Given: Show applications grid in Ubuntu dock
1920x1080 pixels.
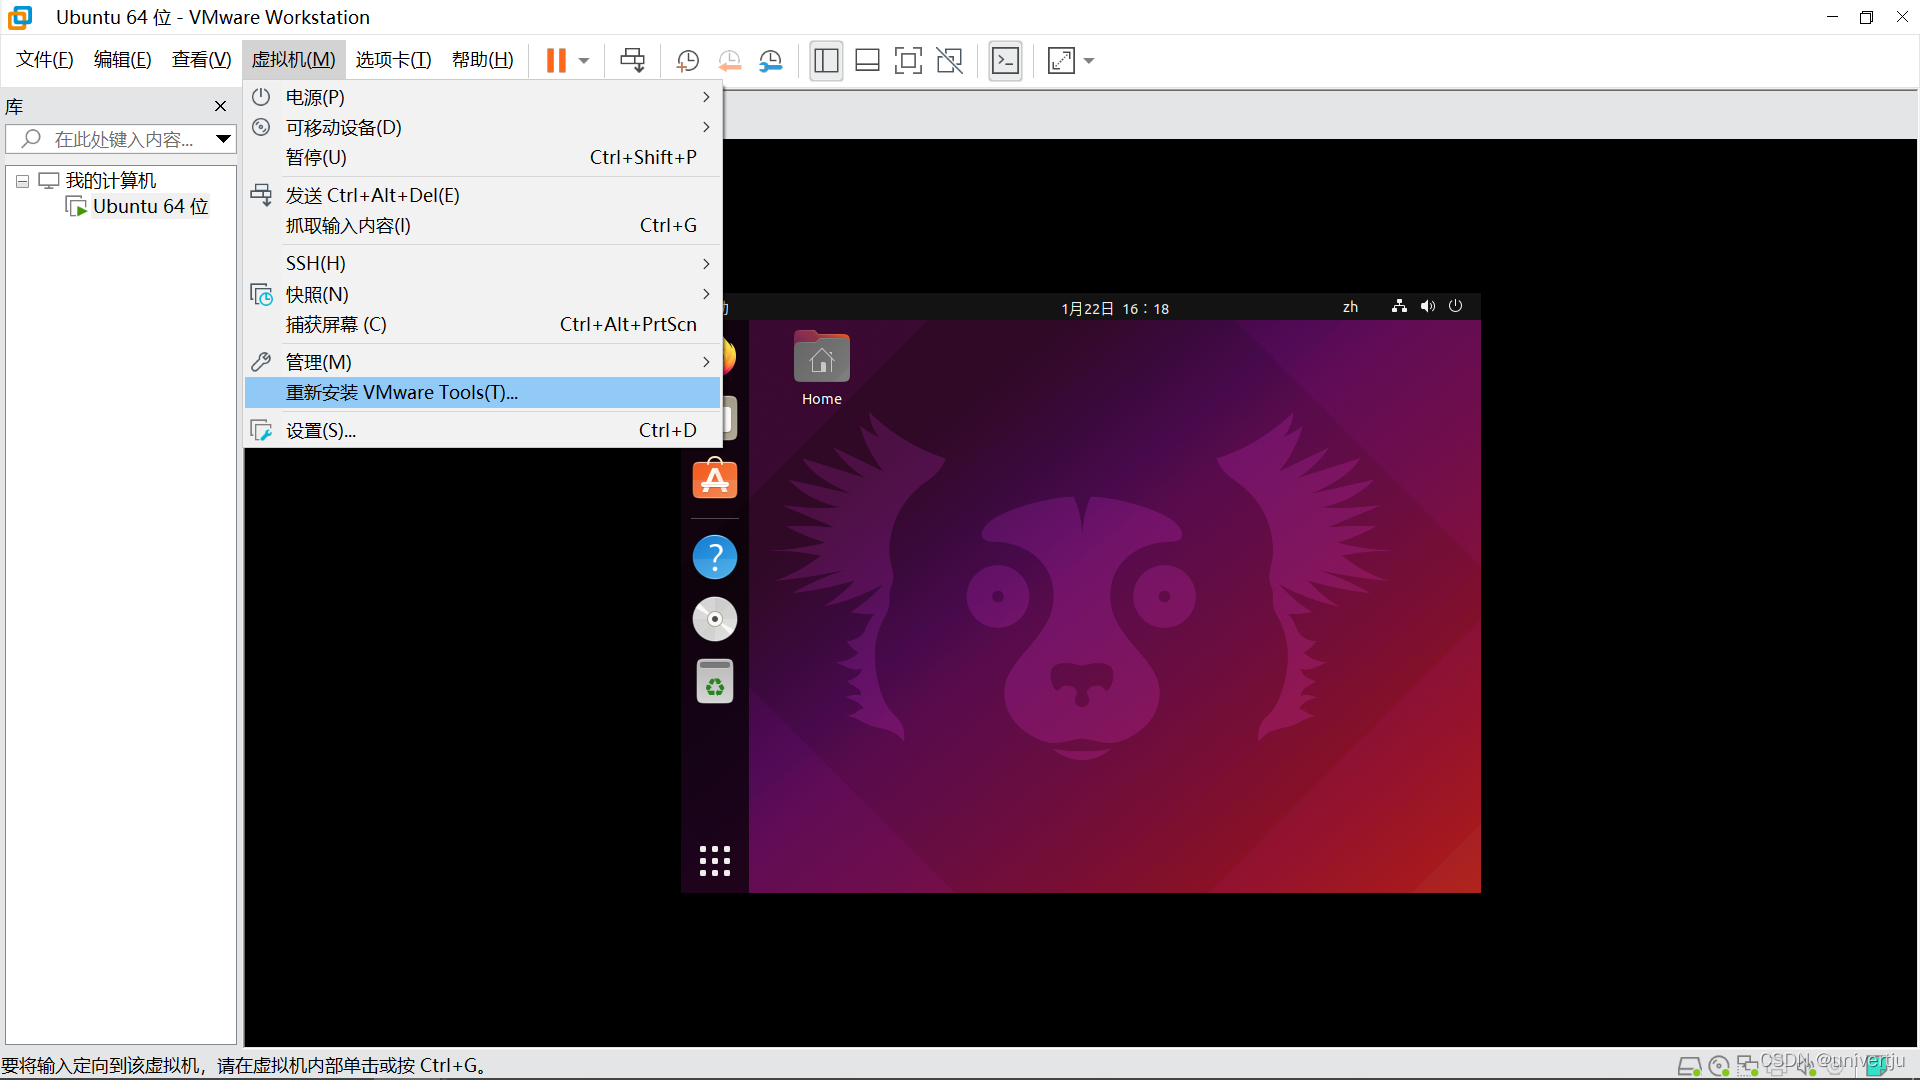Looking at the screenshot, I should (715, 861).
